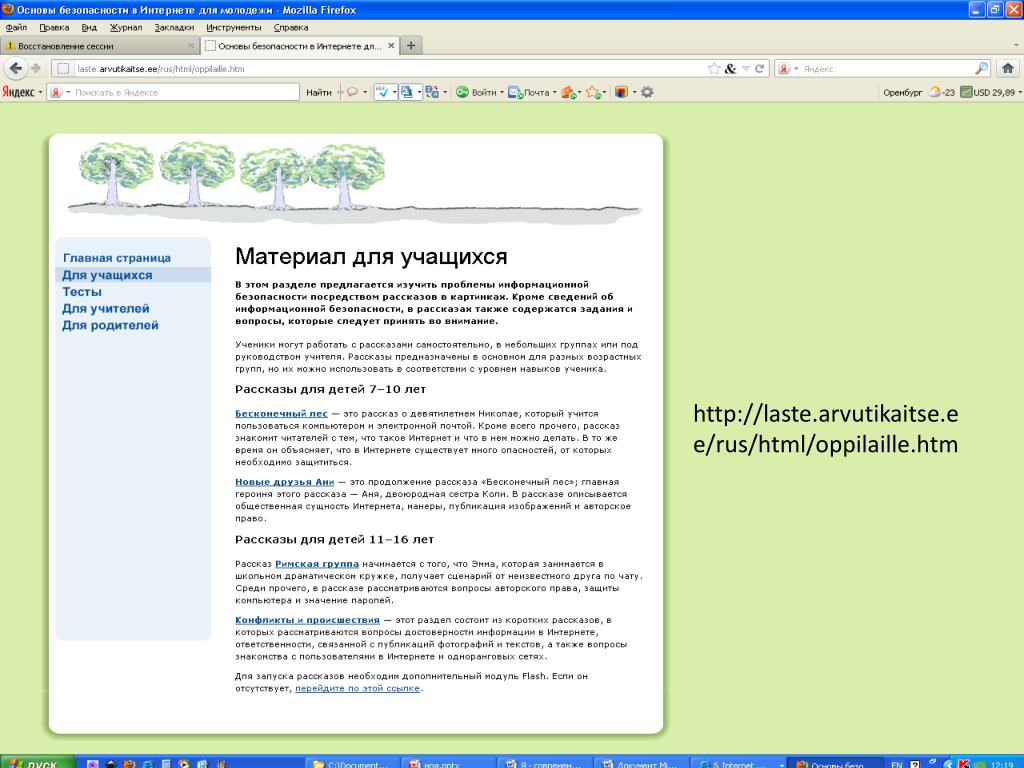This screenshot has height=768, width=1024.
Task: Expand Почта dropdown arrow
Action: pyautogui.click(x=554, y=92)
